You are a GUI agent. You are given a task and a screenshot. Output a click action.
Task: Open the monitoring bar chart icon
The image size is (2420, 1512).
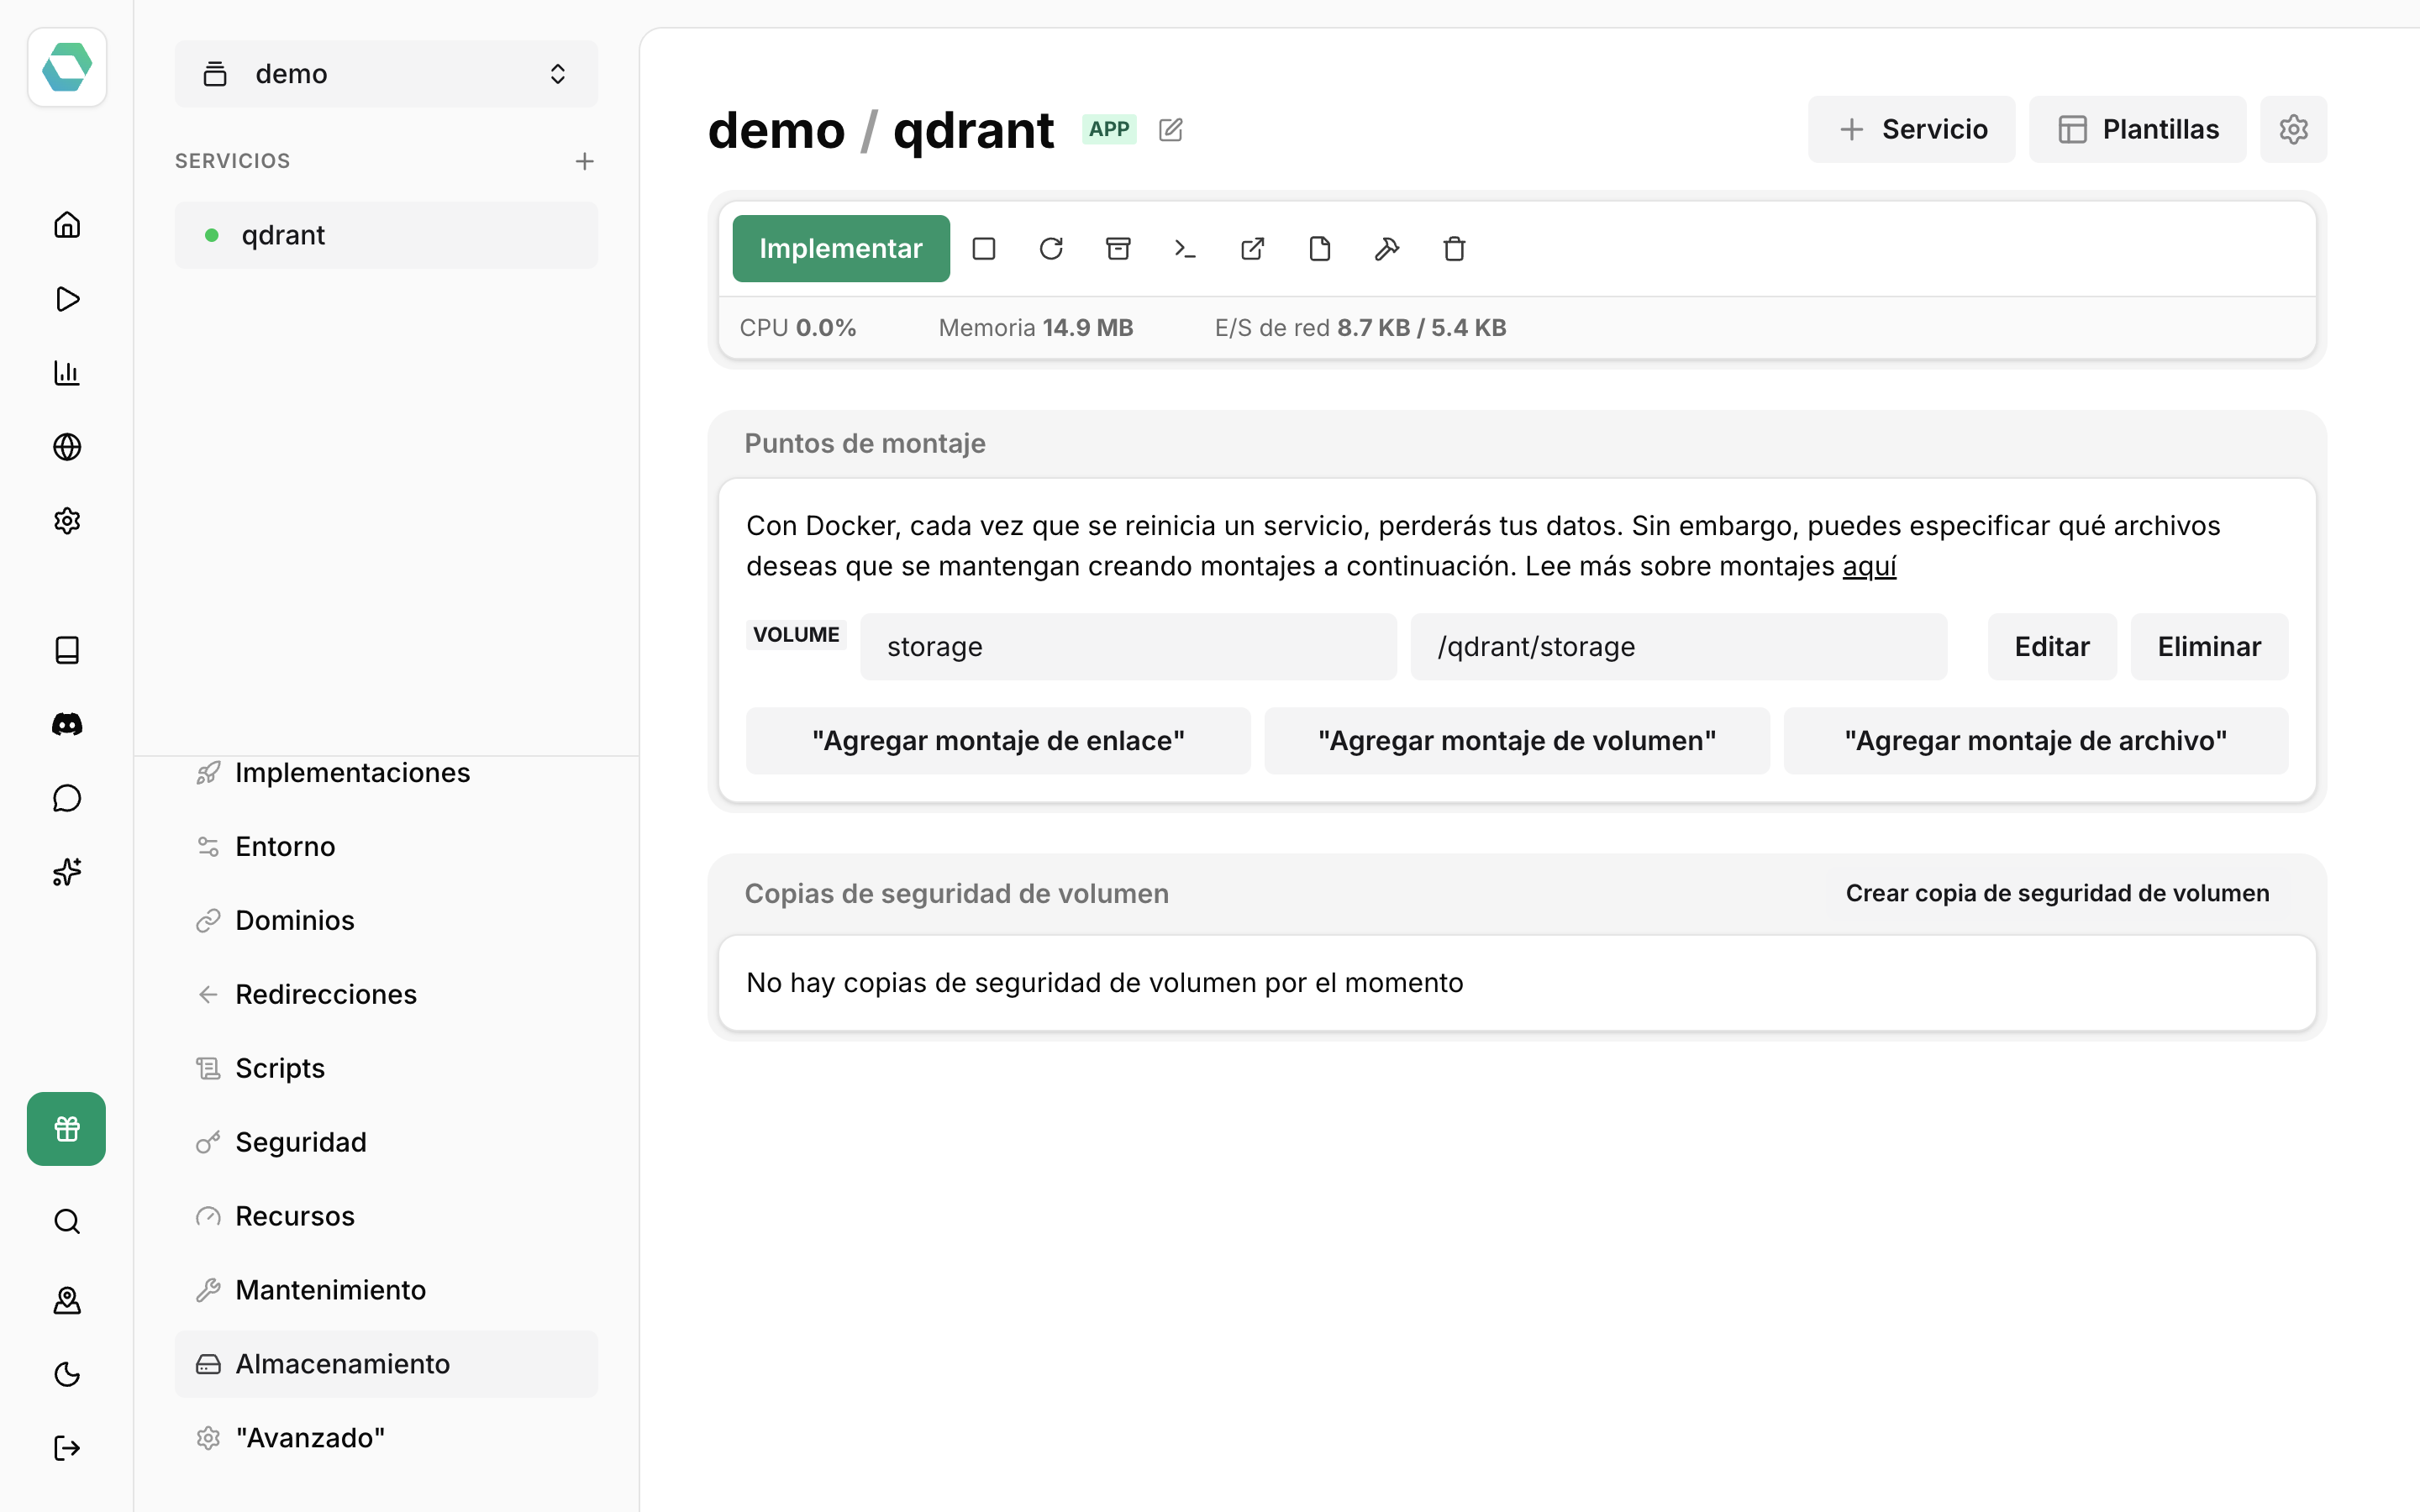pos(67,373)
